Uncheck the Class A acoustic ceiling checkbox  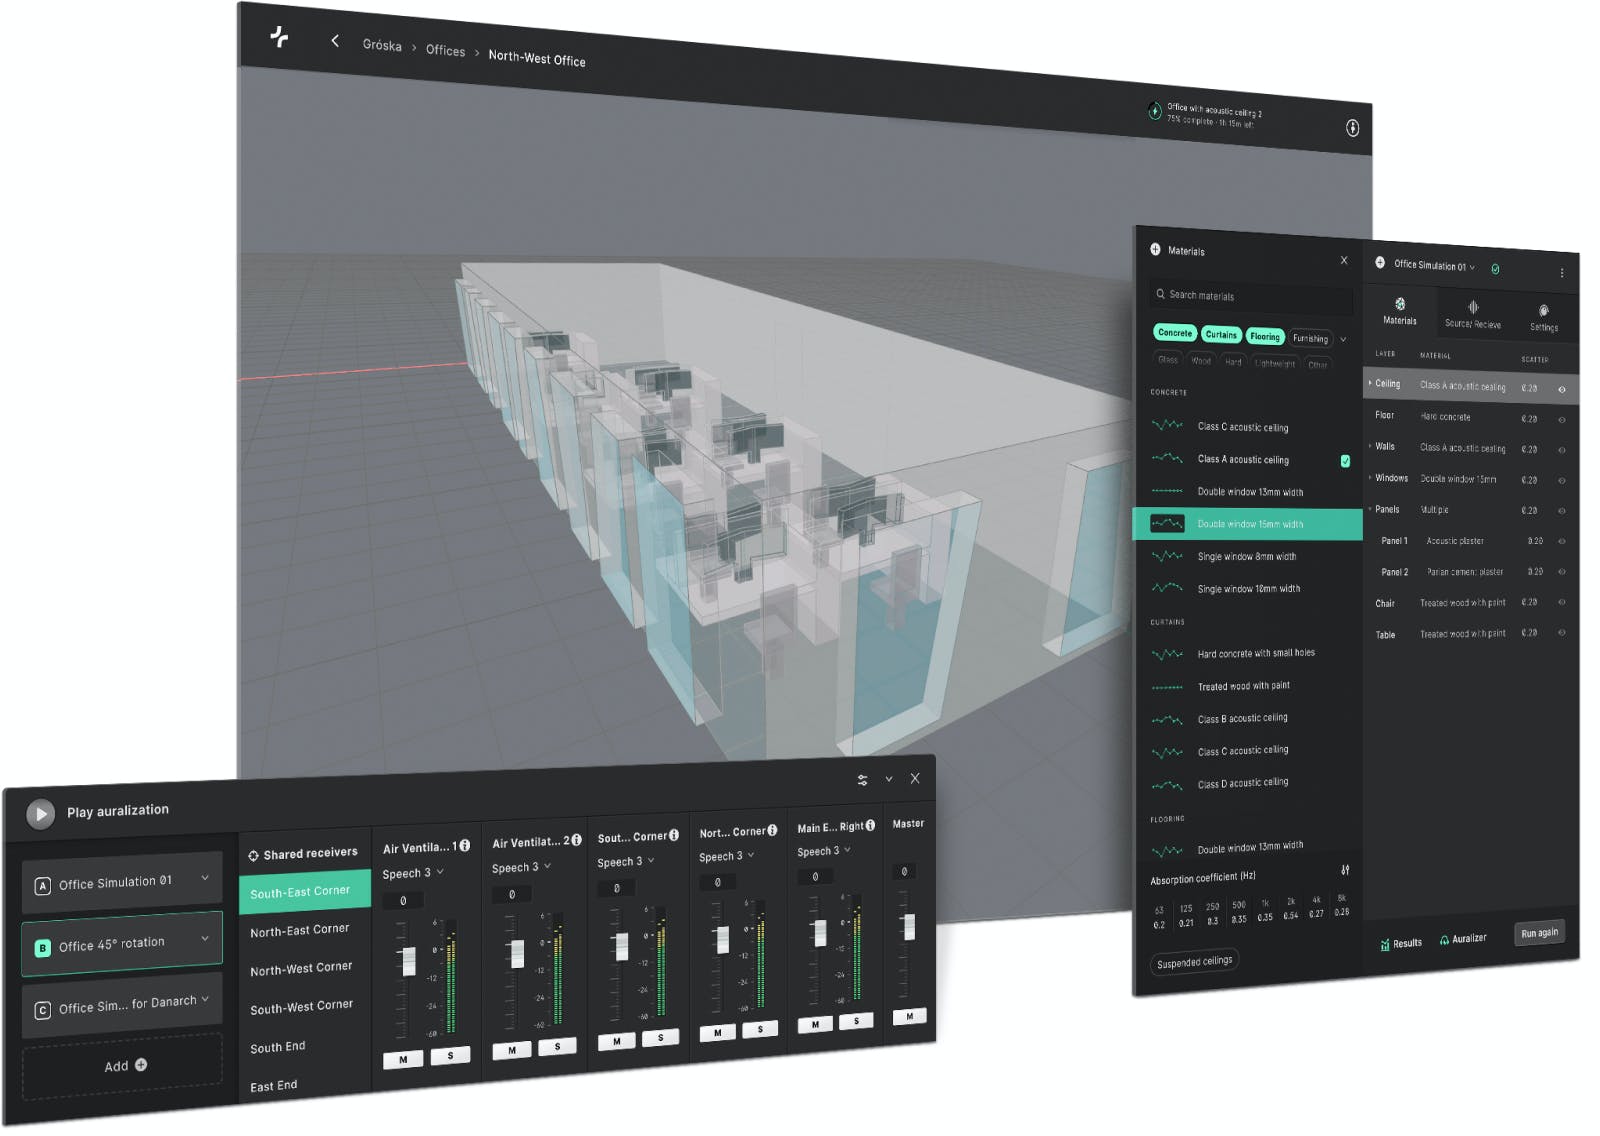pyautogui.click(x=1345, y=461)
